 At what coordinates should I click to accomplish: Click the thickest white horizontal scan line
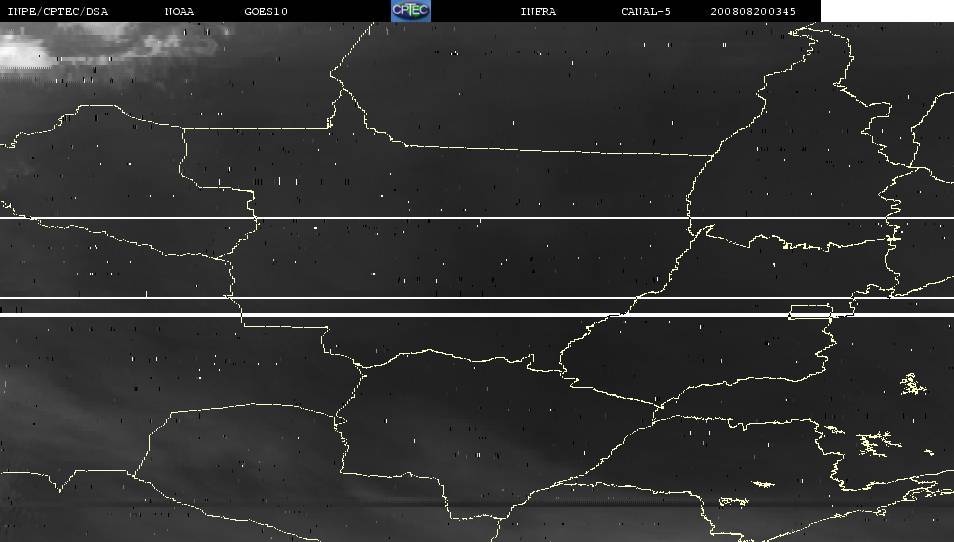[400, 315]
